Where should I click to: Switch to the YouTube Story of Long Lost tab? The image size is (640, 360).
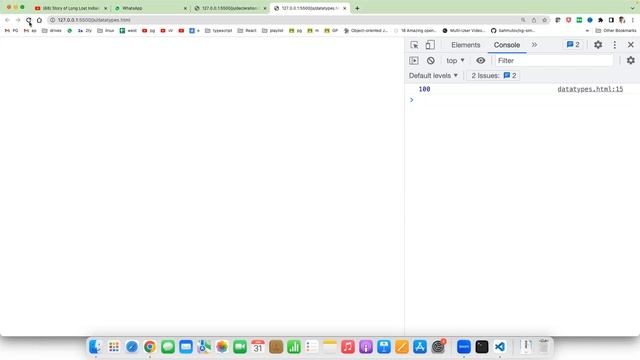pyautogui.click(x=70, y=8)
